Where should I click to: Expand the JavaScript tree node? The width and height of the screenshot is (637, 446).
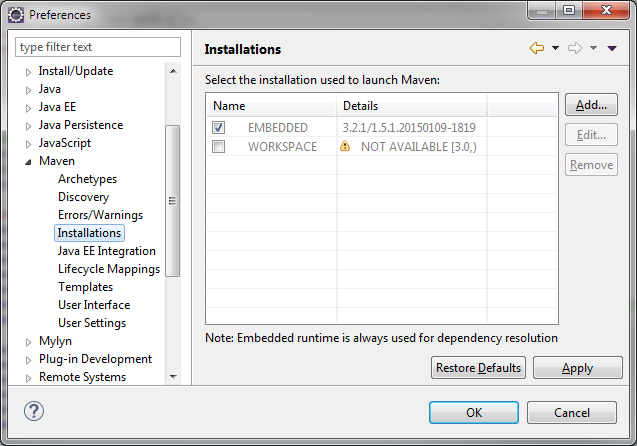pyautogui.click(x=28, y=144)
